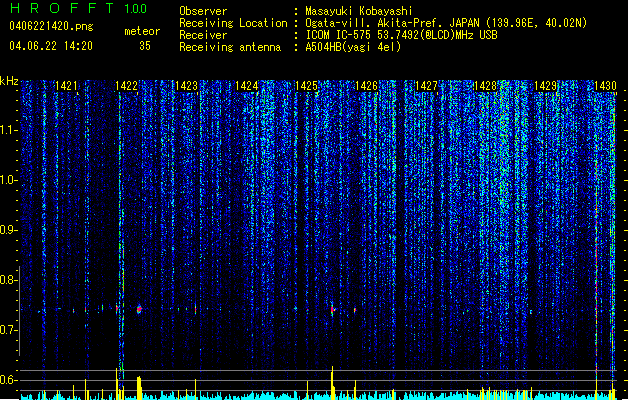Click the 1422 time marker
The width and height of the screenshot is (629, 400).
(126, 86)
